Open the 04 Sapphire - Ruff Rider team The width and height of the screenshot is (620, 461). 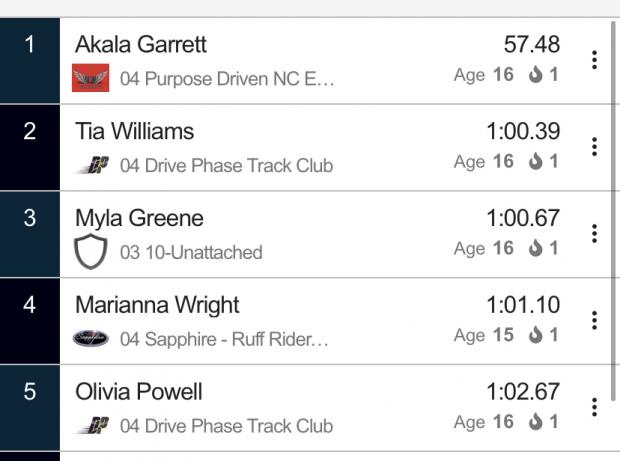[x=224, y=339]
